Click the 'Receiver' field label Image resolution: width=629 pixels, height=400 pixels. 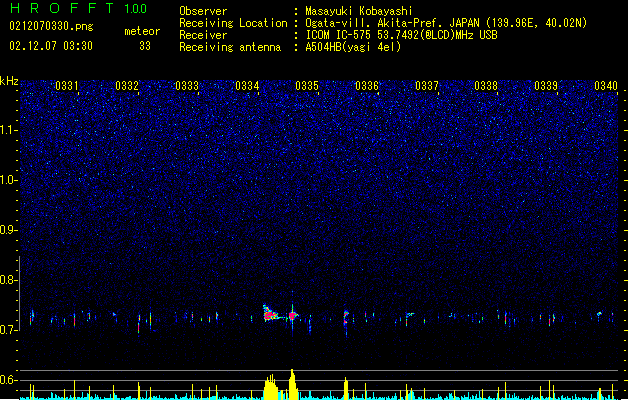203,35
